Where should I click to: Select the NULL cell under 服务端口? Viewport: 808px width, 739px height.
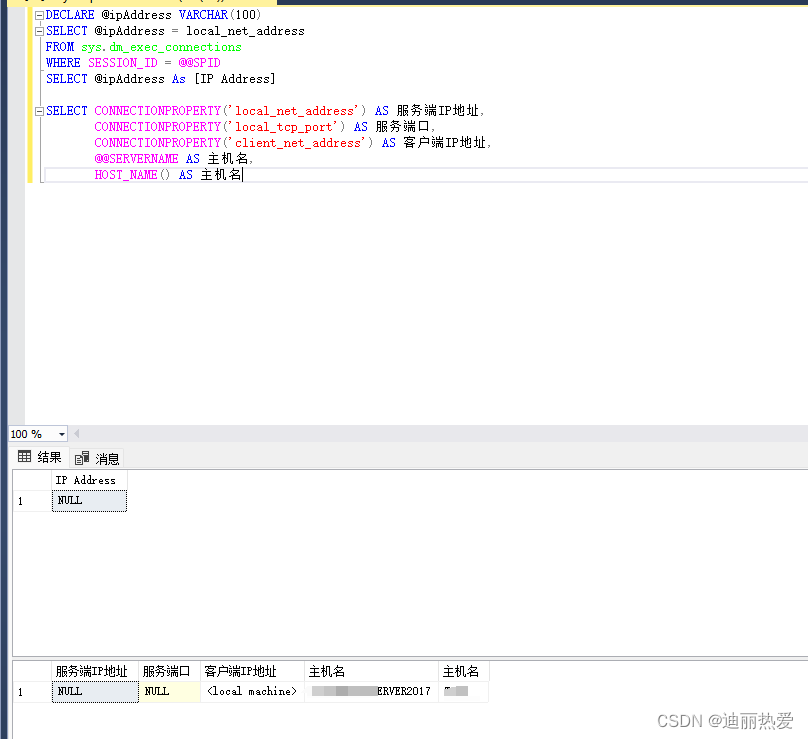pos(169,691)
